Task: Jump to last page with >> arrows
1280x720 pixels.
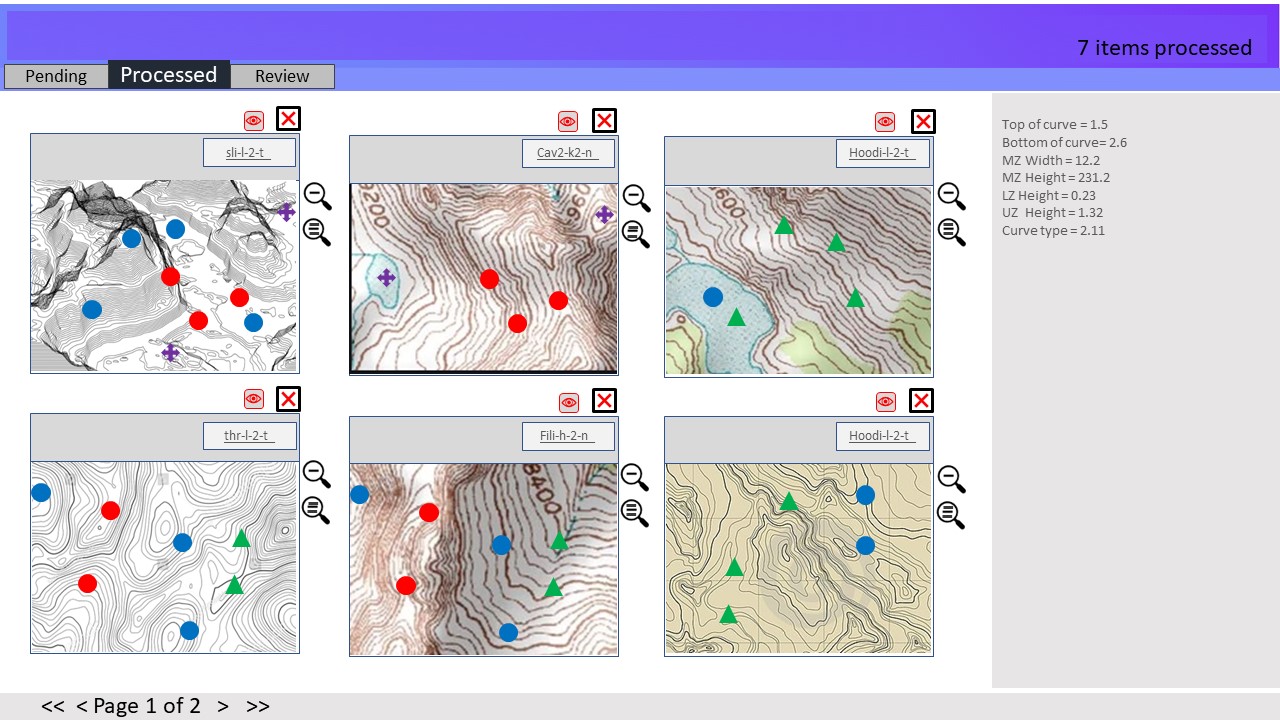Action: pos(258,706)
